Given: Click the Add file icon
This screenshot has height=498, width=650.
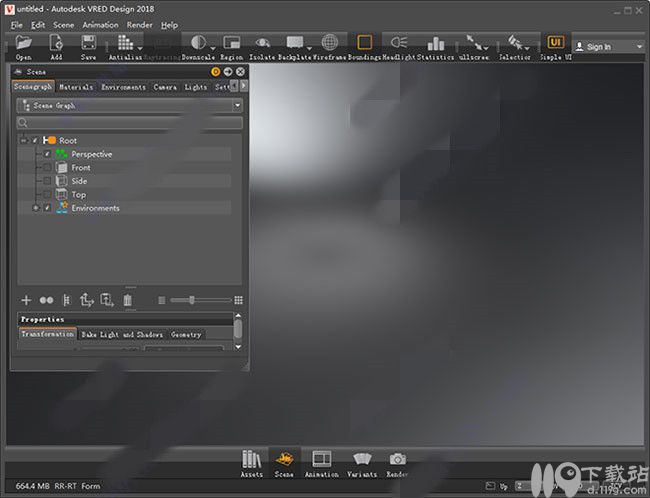Looking at the screenshot, I should coord(56,43).
